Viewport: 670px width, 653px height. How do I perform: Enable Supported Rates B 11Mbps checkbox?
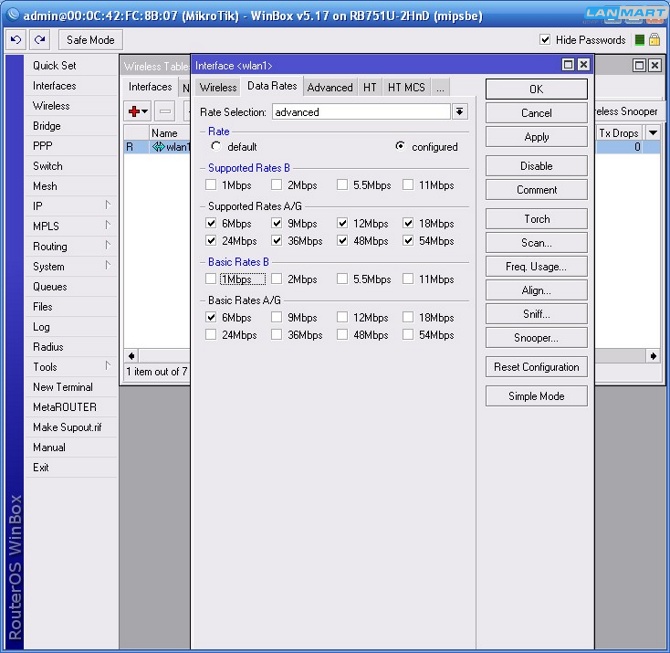408,185
